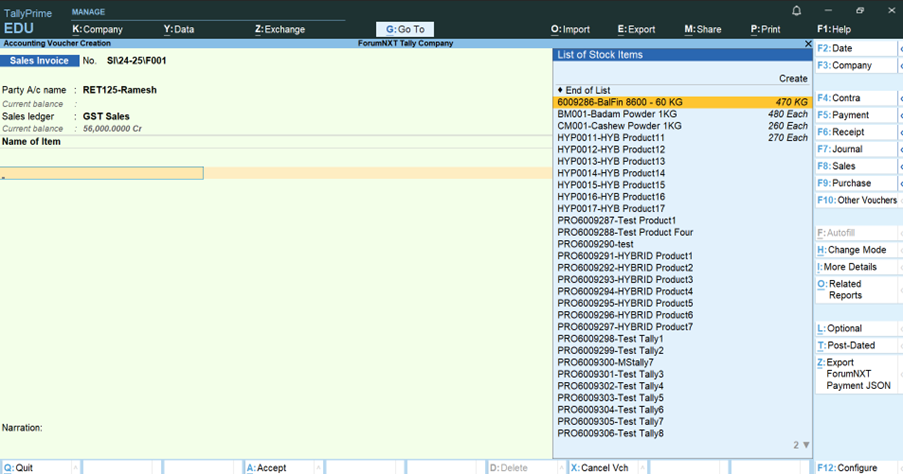
Task: Select BM001-Badam Powder 1KG item
Action: 682,114
